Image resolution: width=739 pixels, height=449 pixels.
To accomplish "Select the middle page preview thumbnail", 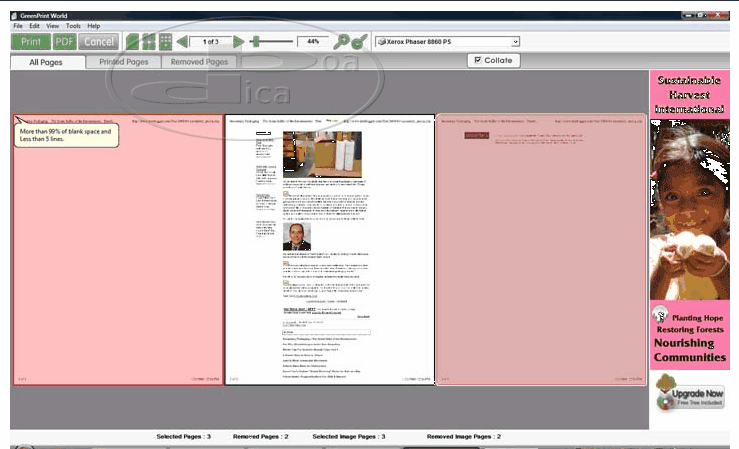I will (x=329, y=249).
